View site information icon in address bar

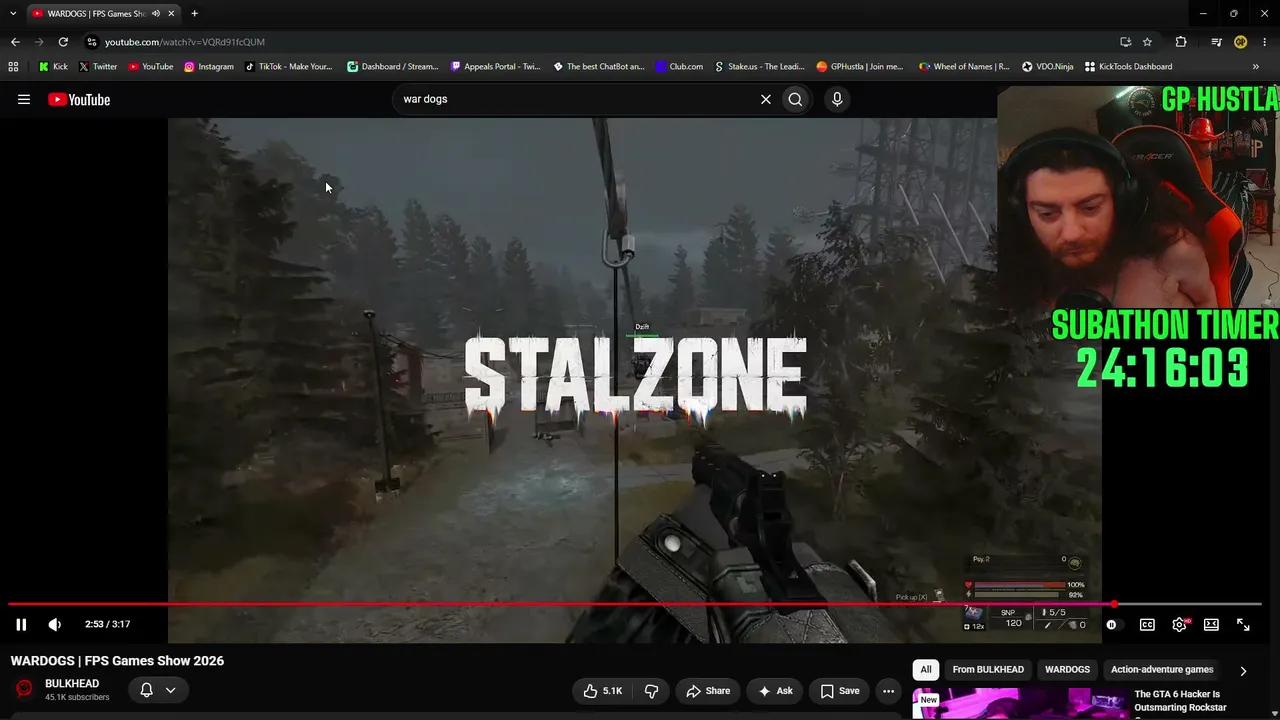click(x=92, y=42)
